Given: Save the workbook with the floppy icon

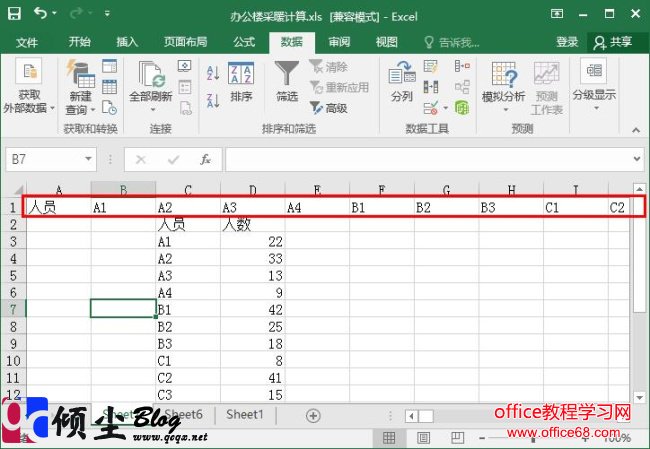Looking at the screenshot, I should 14,14.
